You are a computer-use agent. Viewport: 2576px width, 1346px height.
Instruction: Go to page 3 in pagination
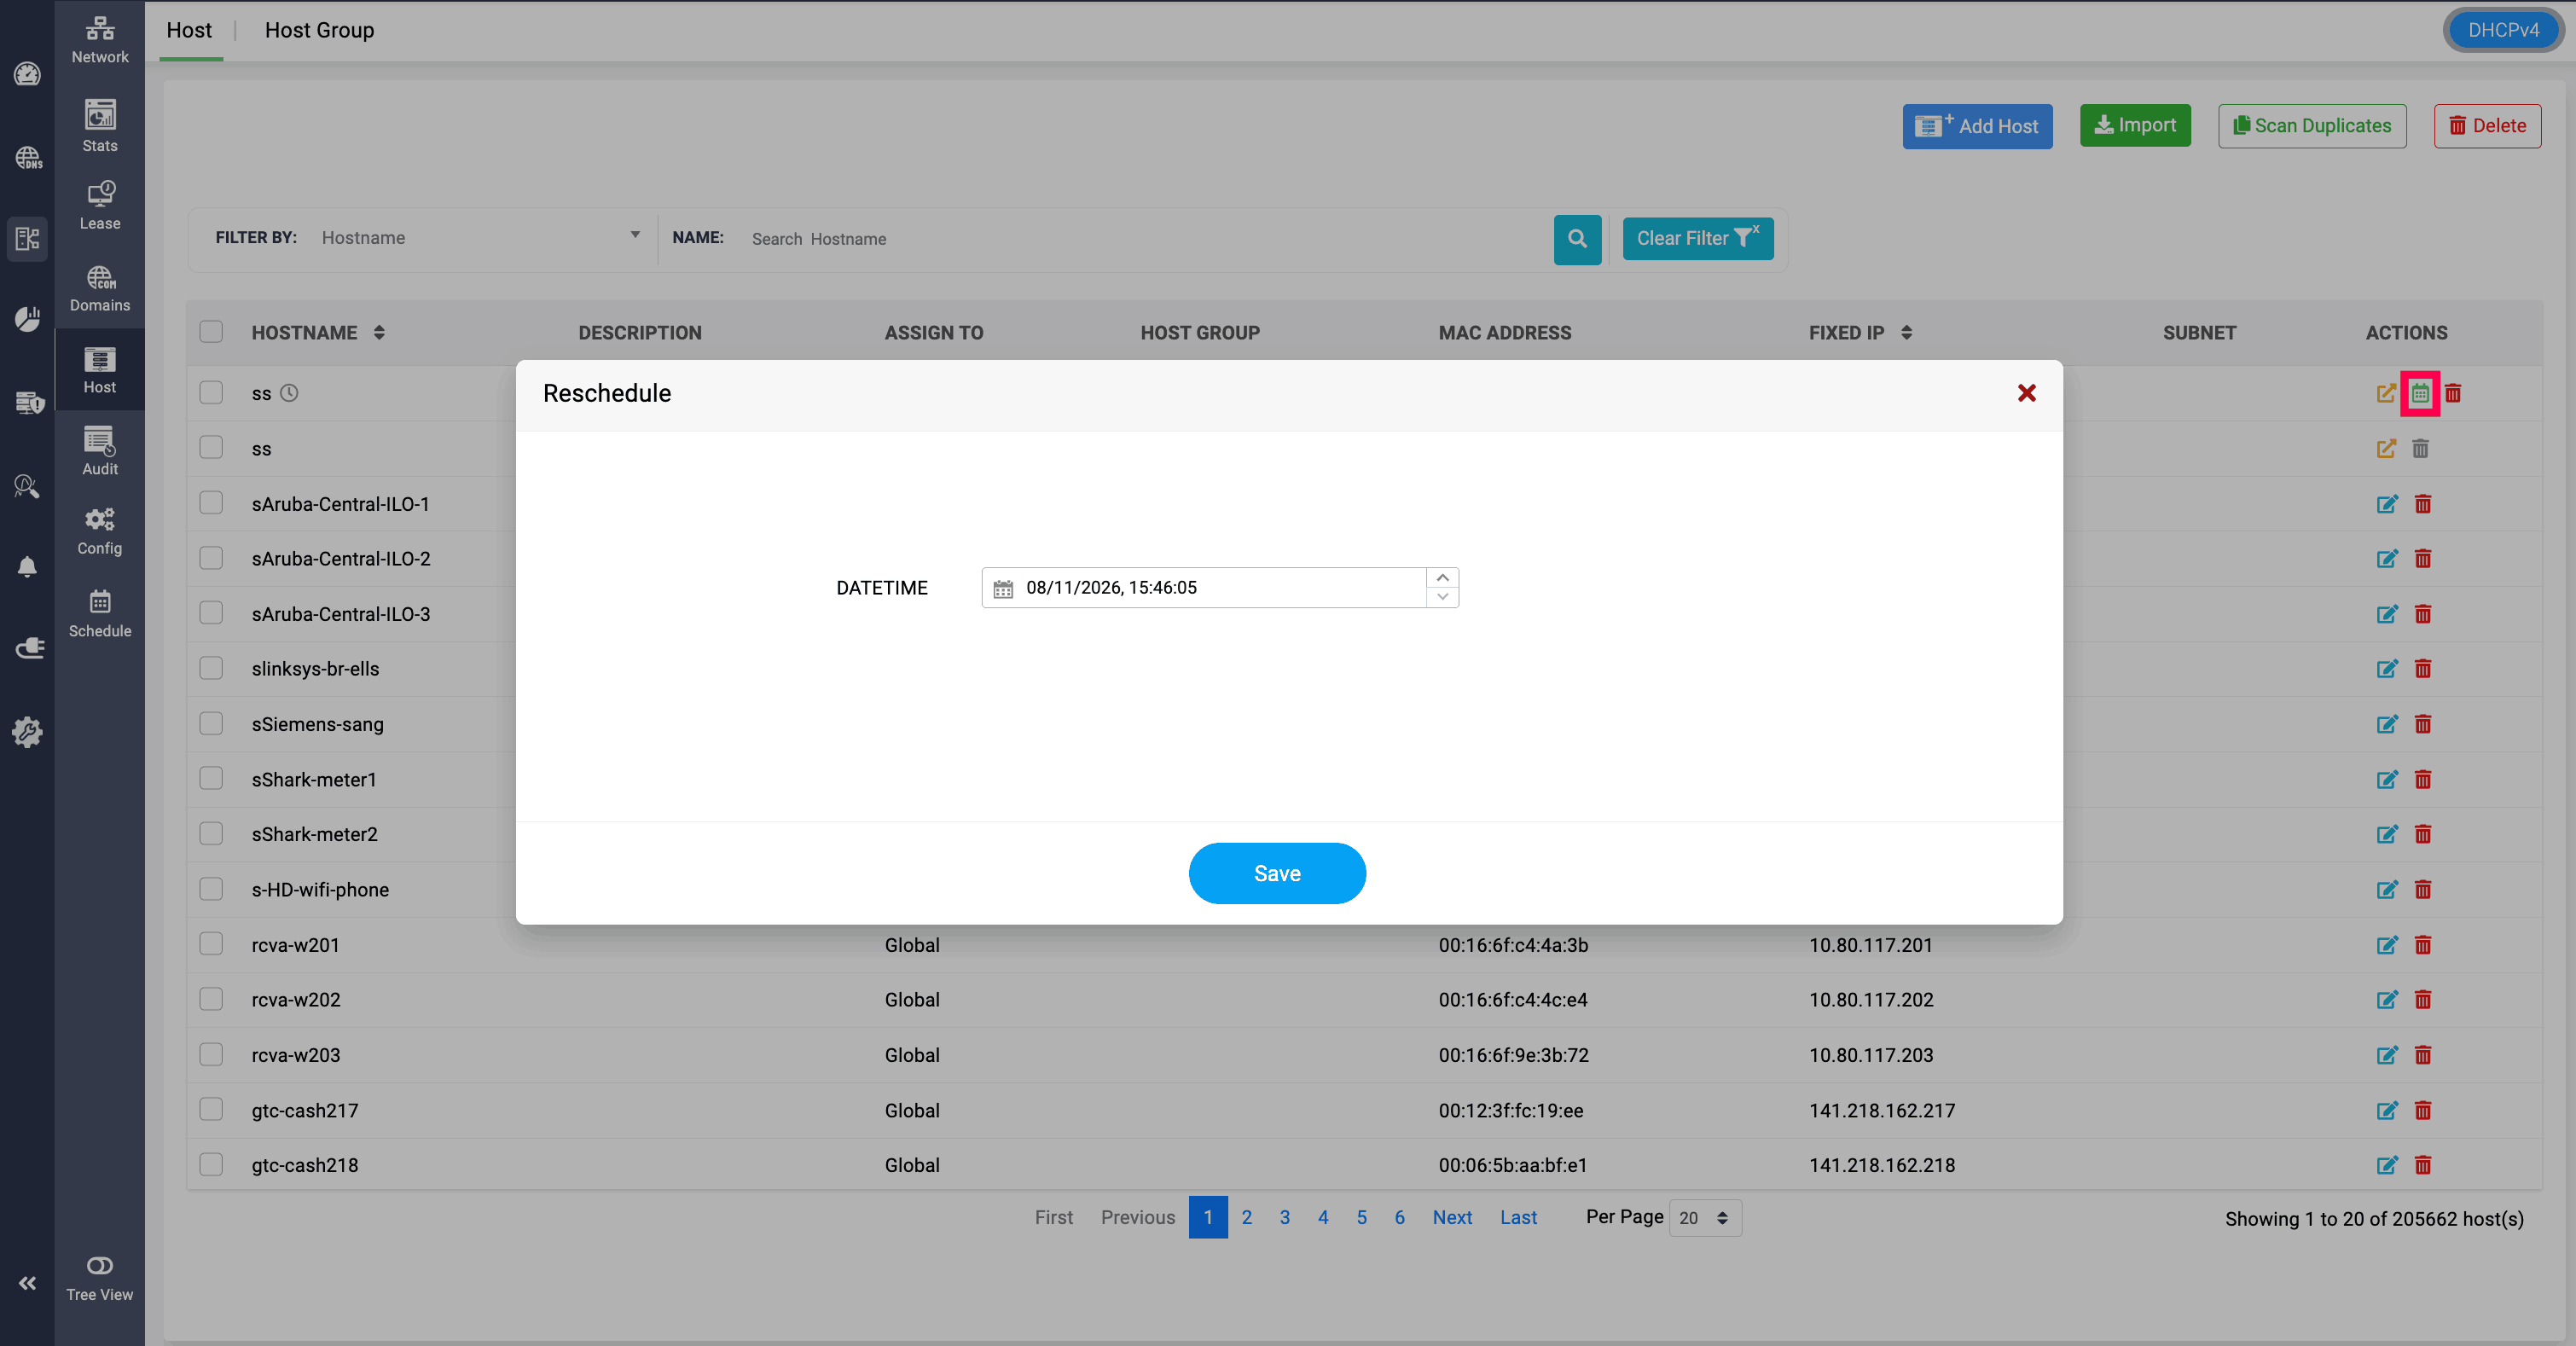pyautogui.click(x=1285, y=1217)
